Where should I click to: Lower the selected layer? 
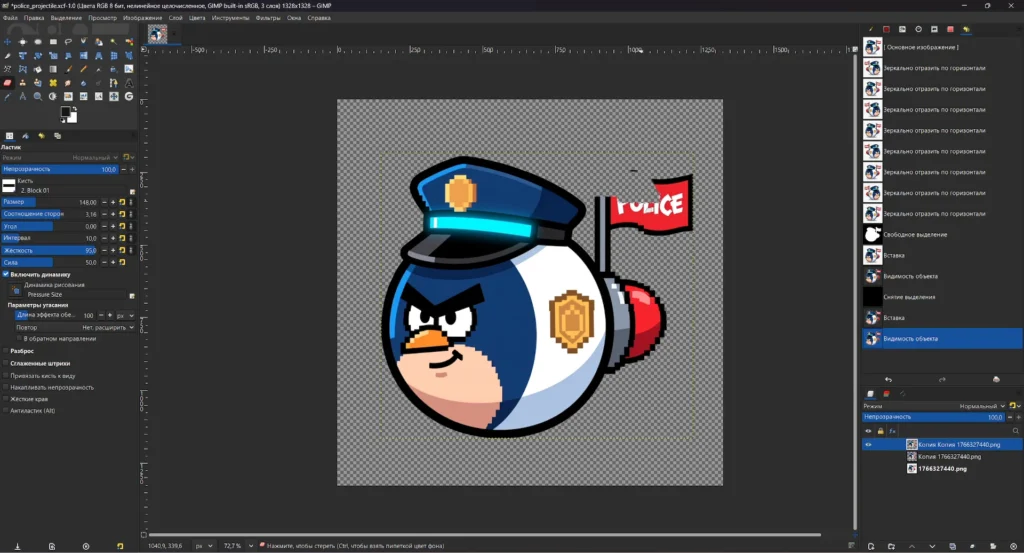click(932, 546)
